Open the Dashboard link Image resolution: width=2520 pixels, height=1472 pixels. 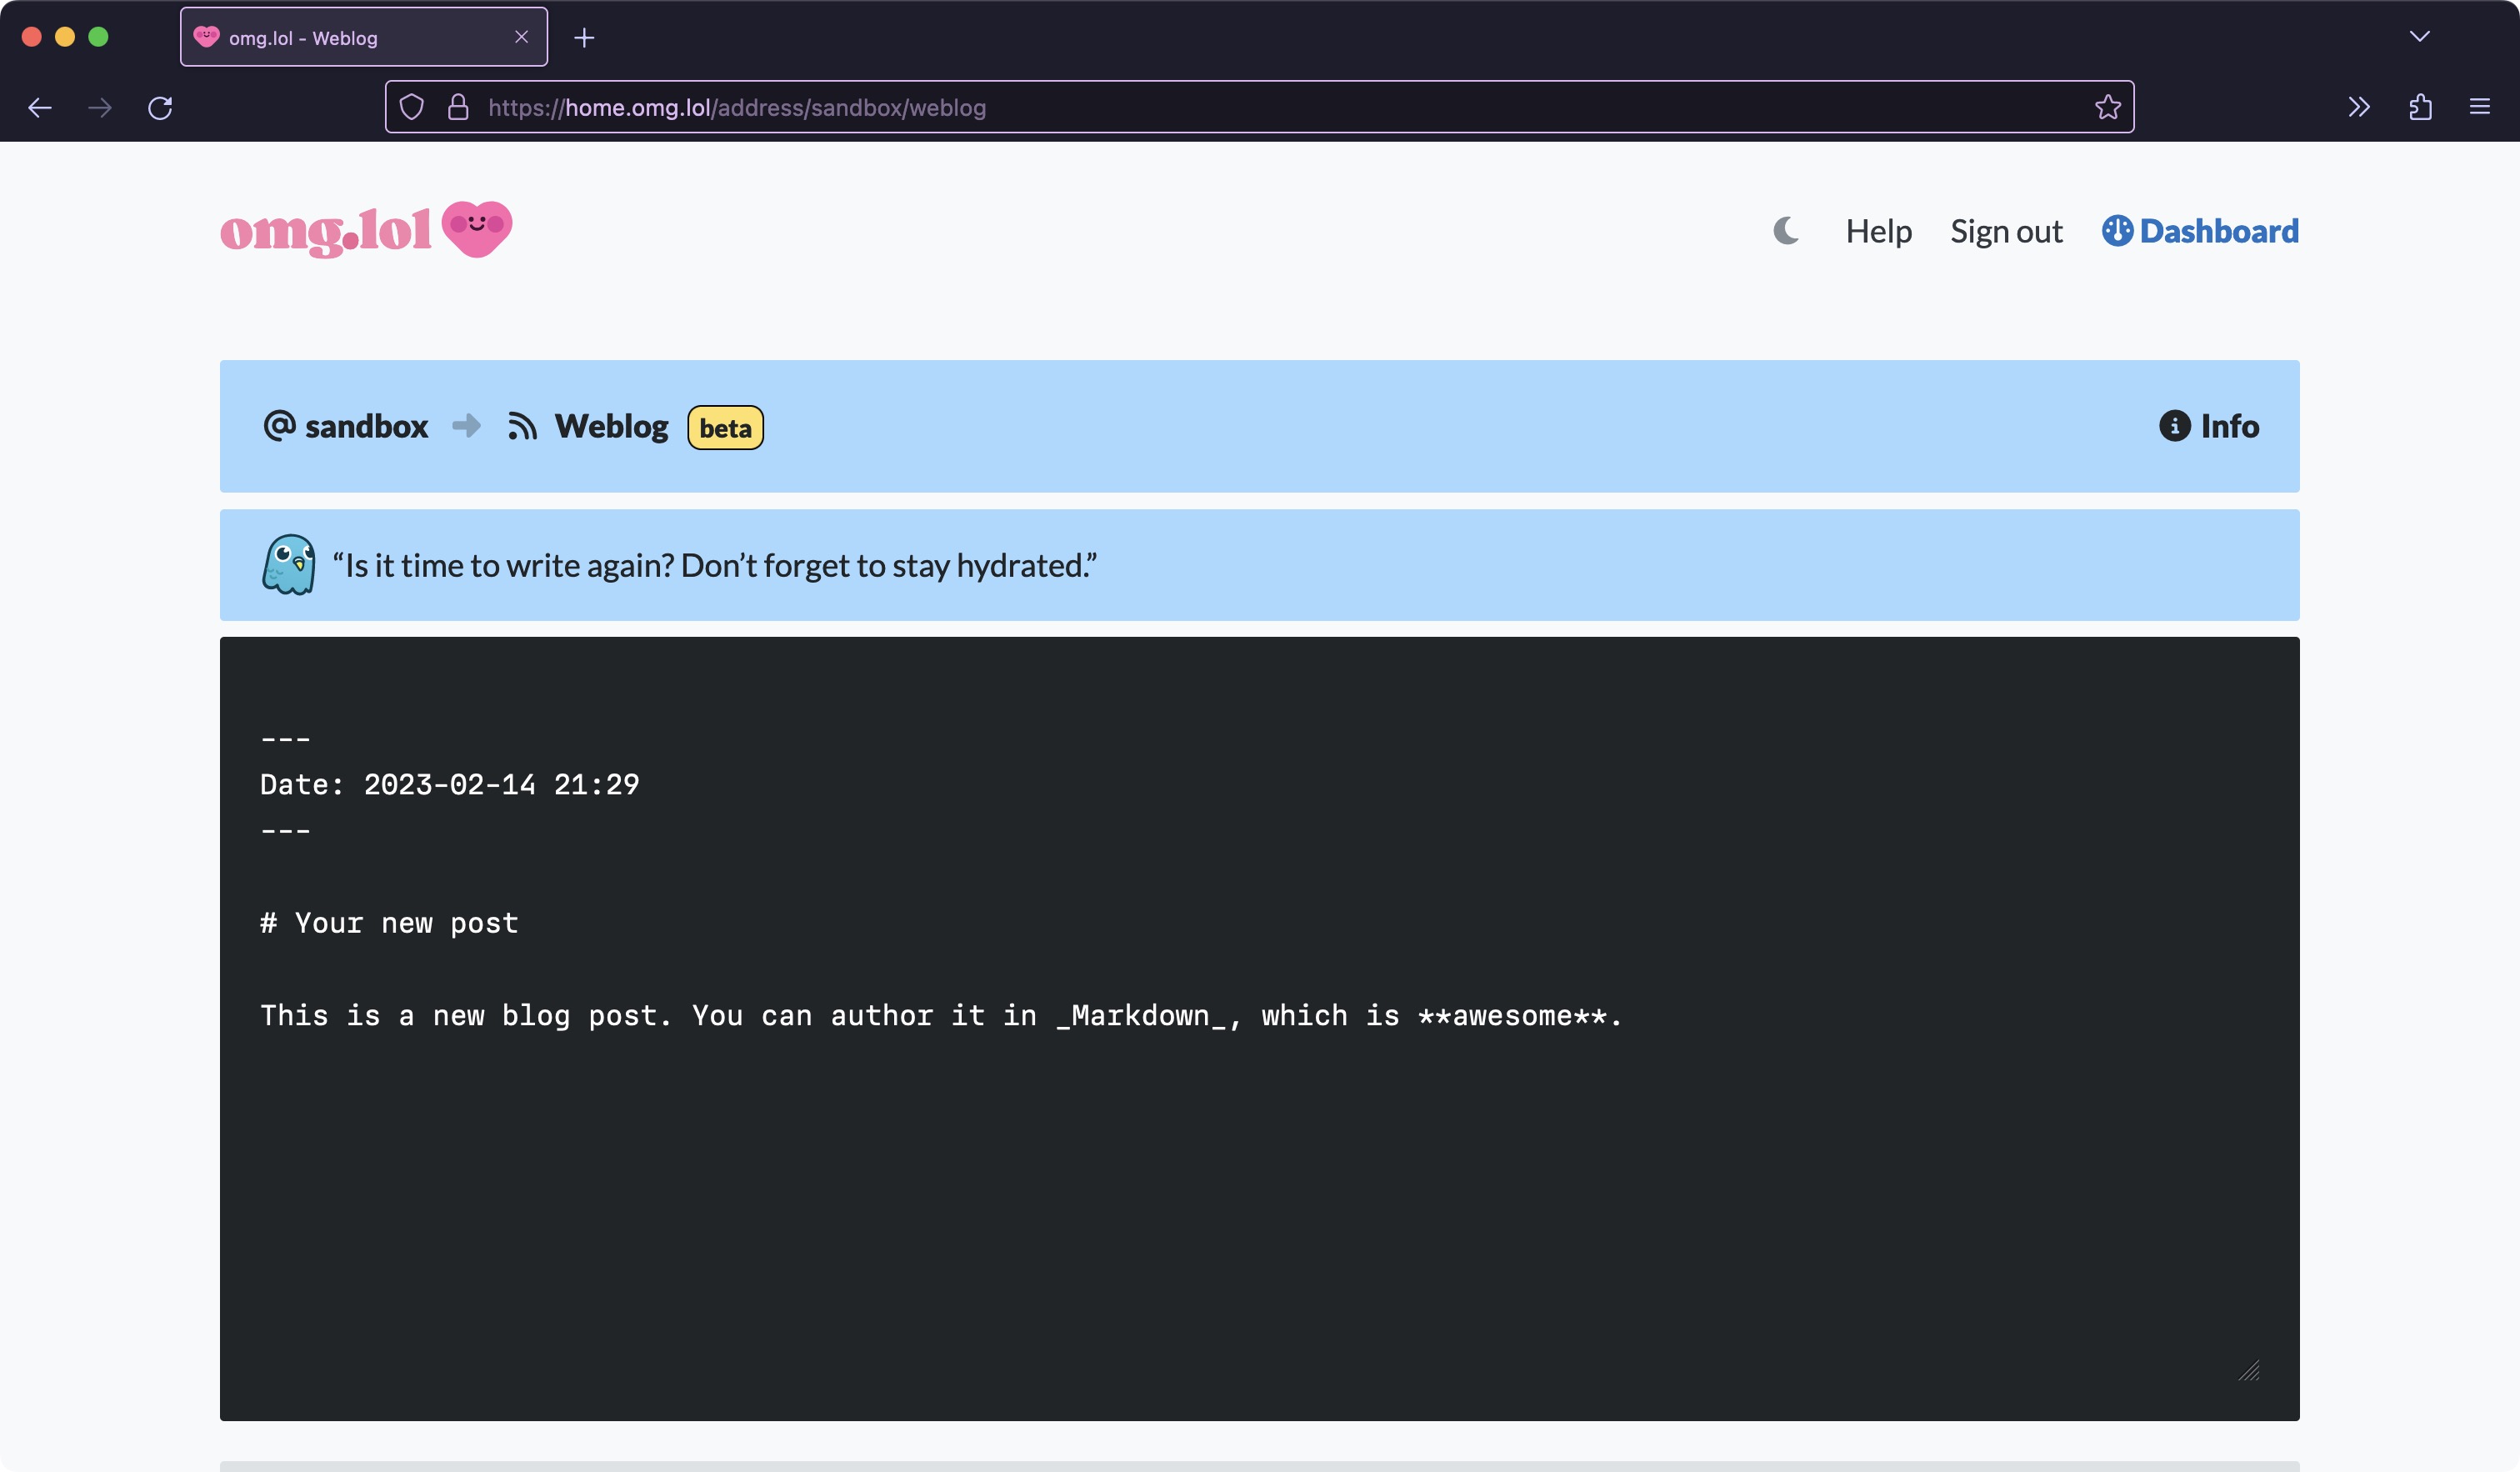(x=2200, y=231)
